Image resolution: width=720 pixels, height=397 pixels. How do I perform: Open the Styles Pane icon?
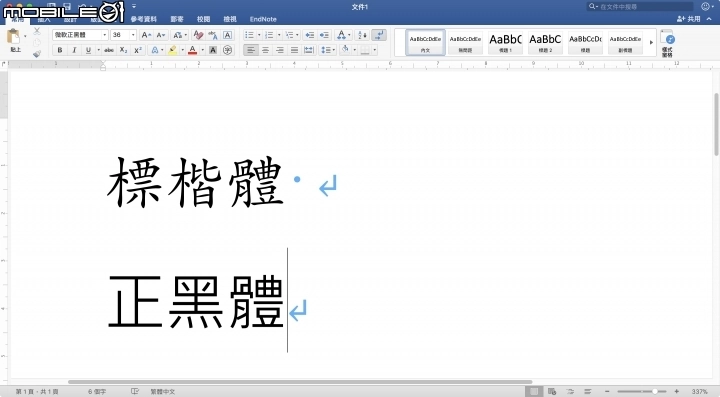[667, 44]
